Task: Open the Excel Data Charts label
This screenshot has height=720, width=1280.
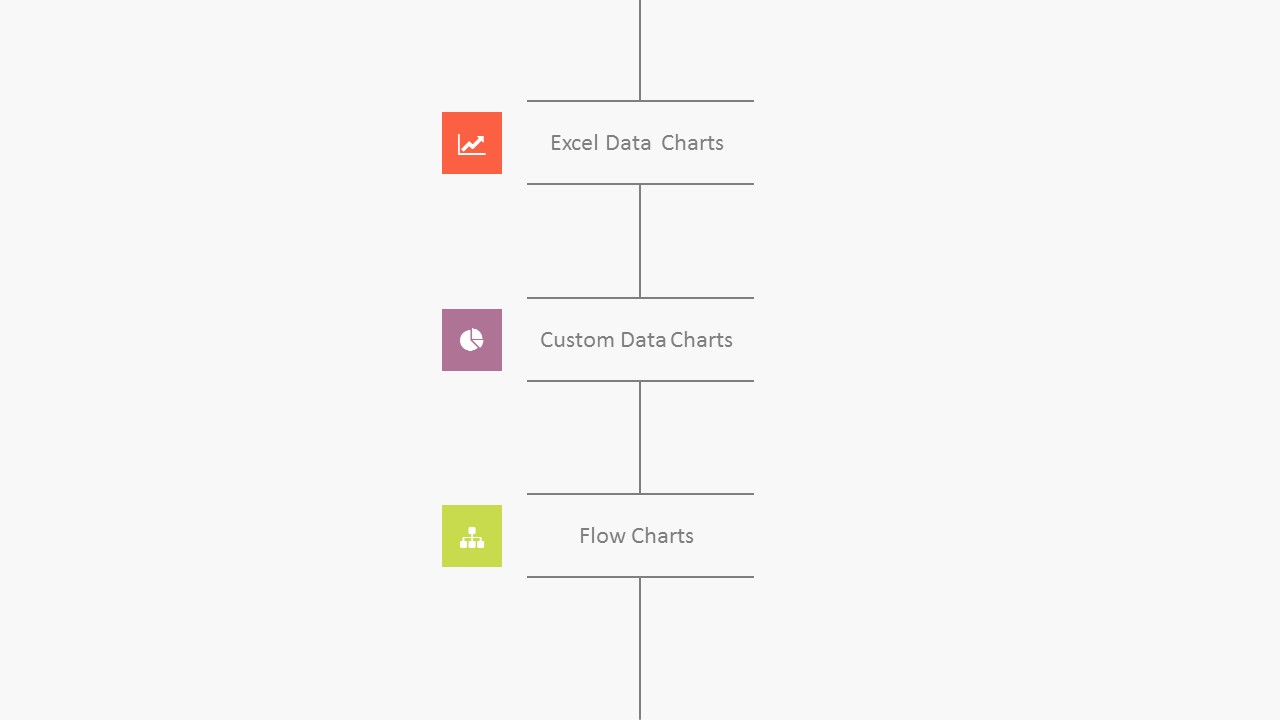Action: [637, 143]
